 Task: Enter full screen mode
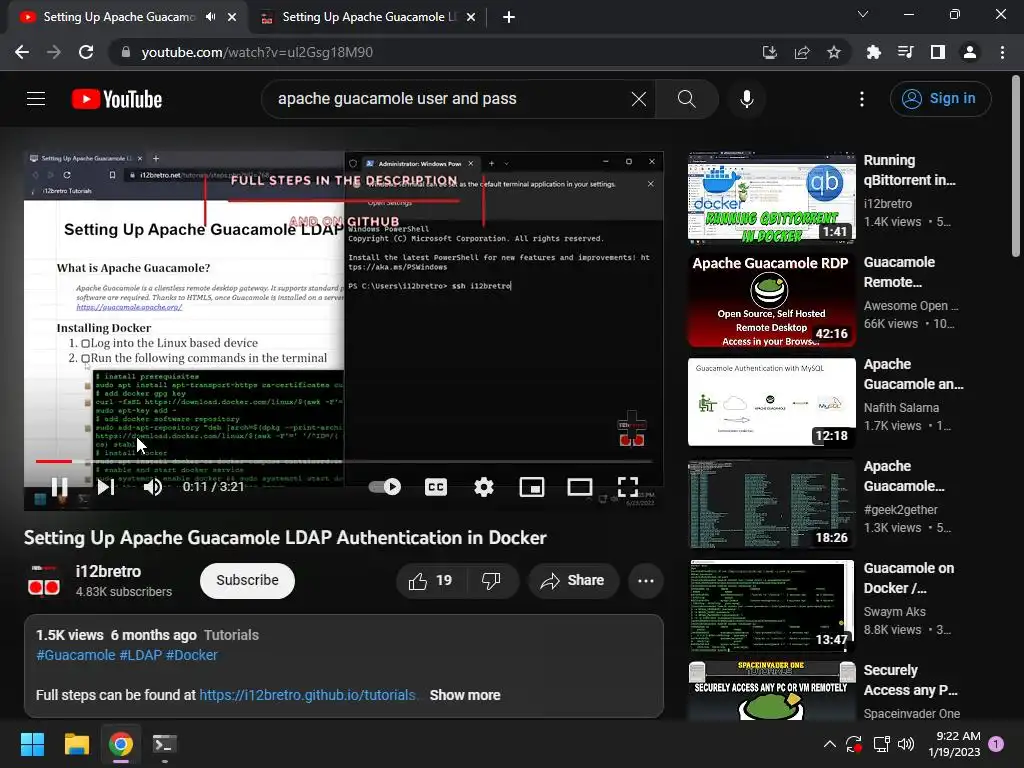[x=628, y=487]
